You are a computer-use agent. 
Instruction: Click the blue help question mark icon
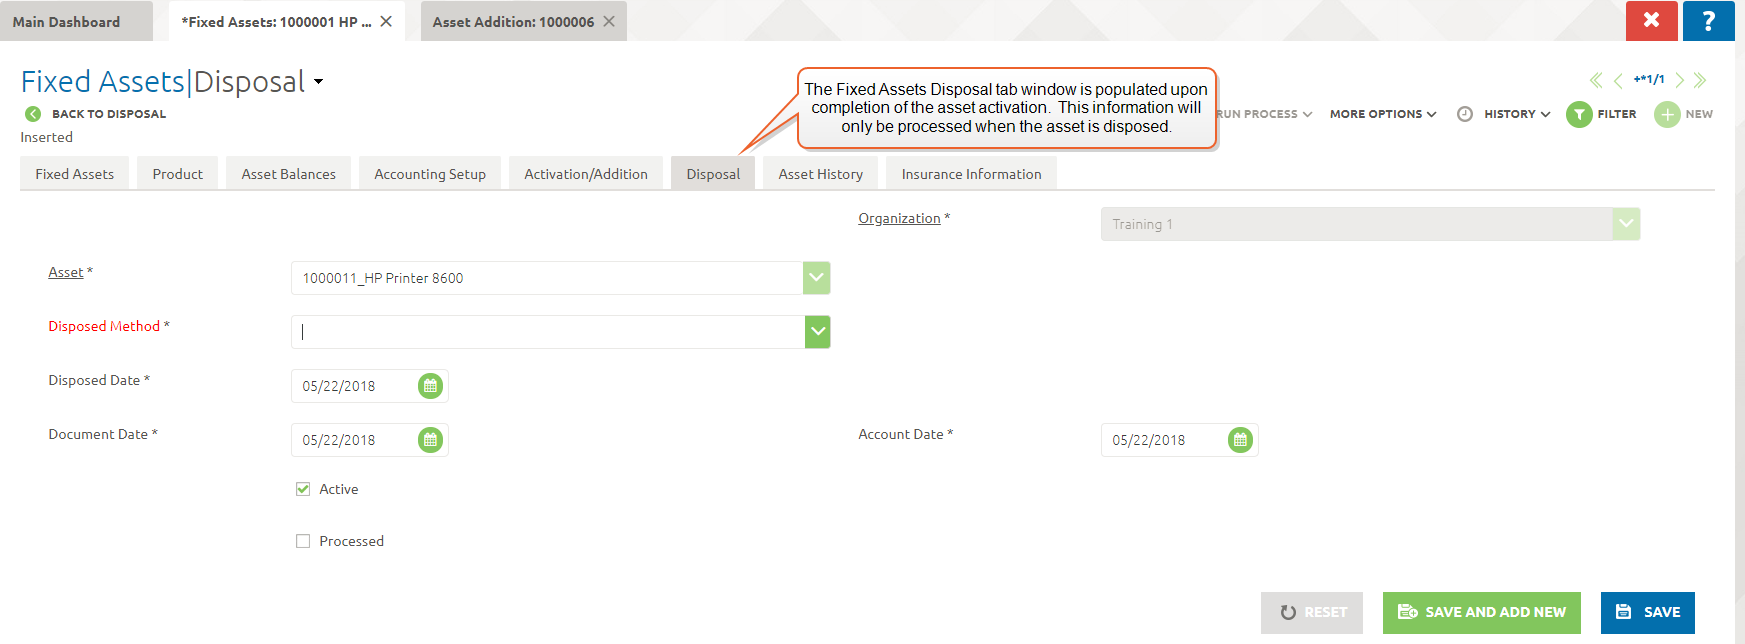tap(1708, 21)
